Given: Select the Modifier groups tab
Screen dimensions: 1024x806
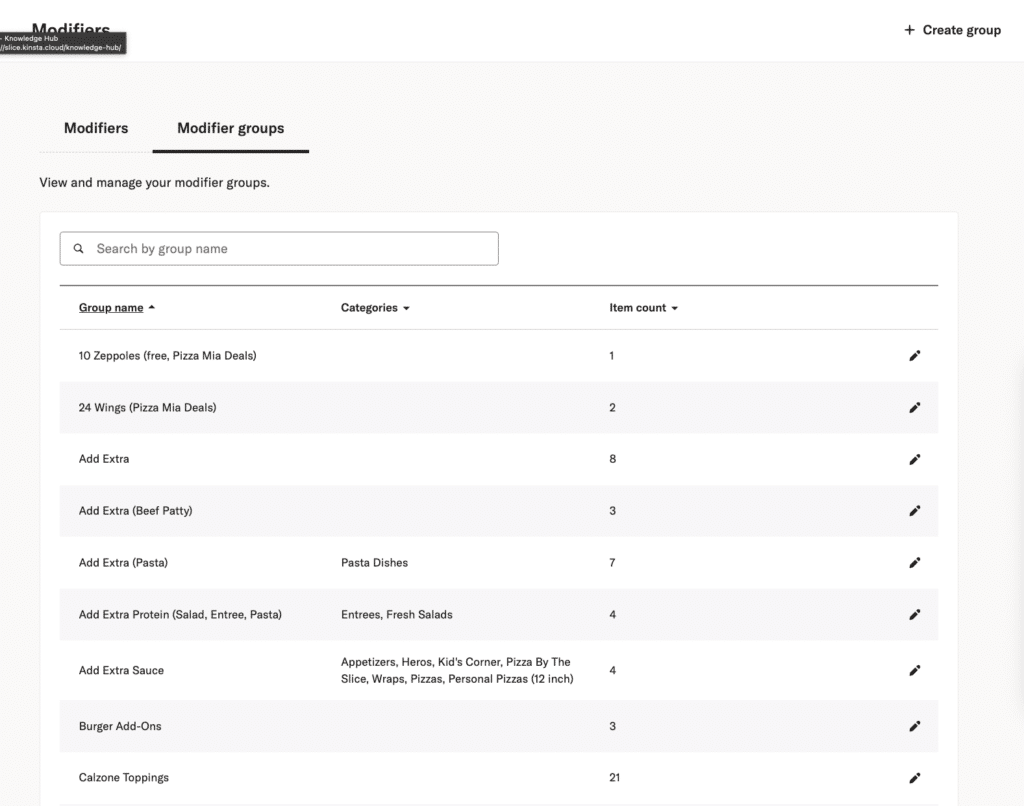Looking at the screenshot, I should point(230,128).
